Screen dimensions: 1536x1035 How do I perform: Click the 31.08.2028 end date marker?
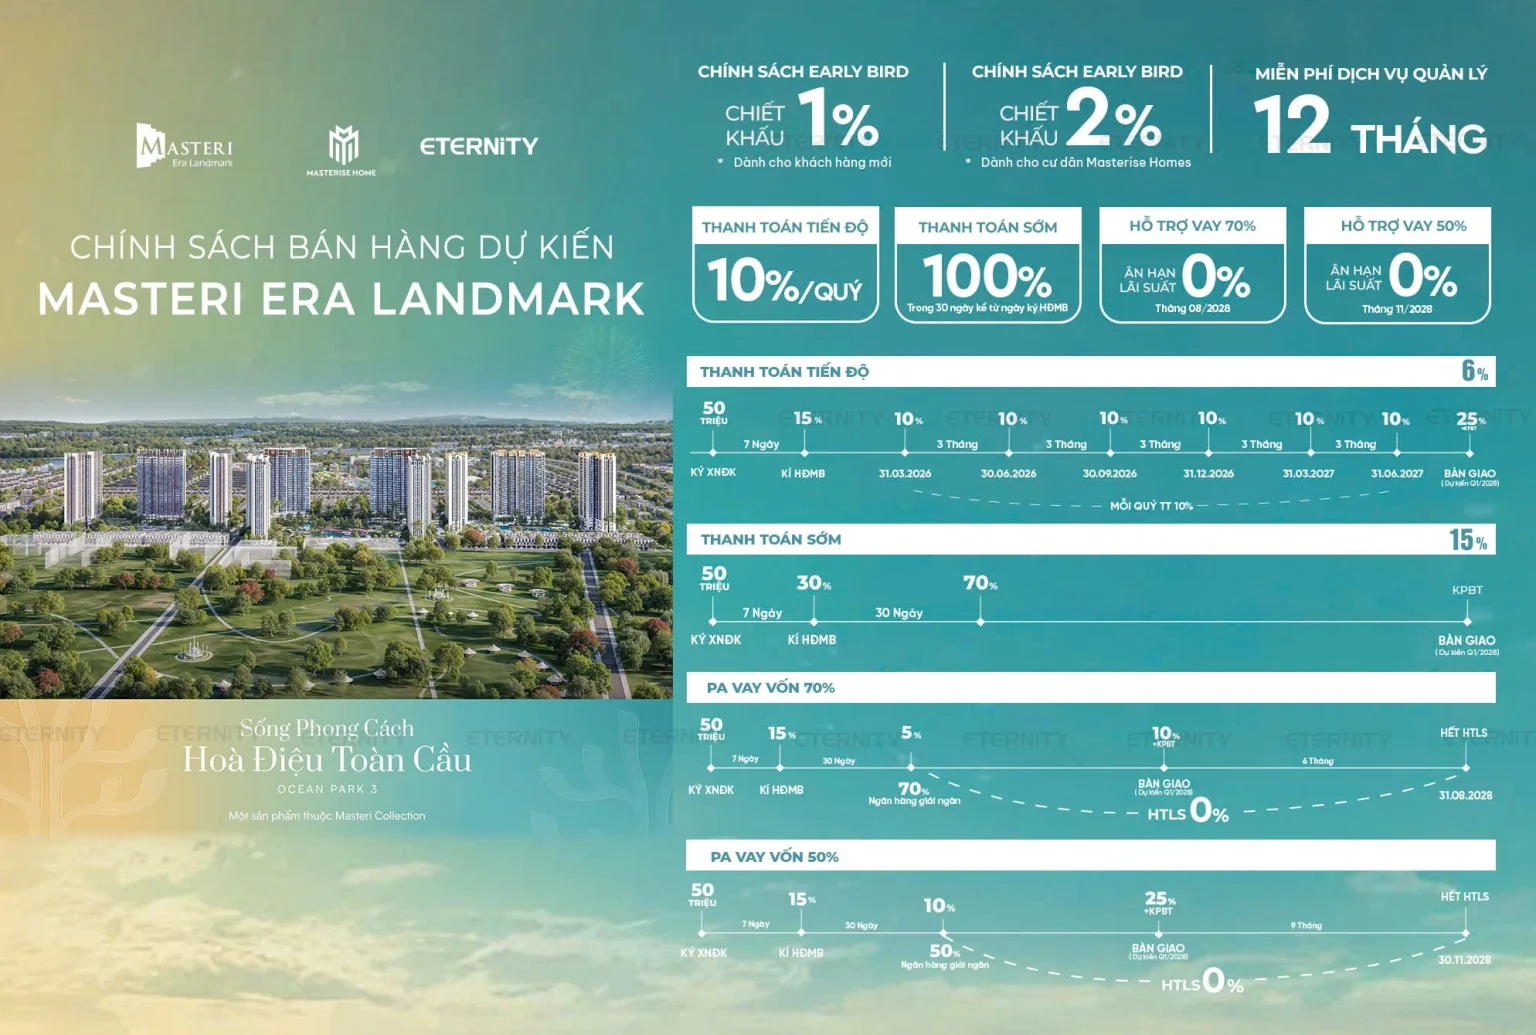(1465, 795)
